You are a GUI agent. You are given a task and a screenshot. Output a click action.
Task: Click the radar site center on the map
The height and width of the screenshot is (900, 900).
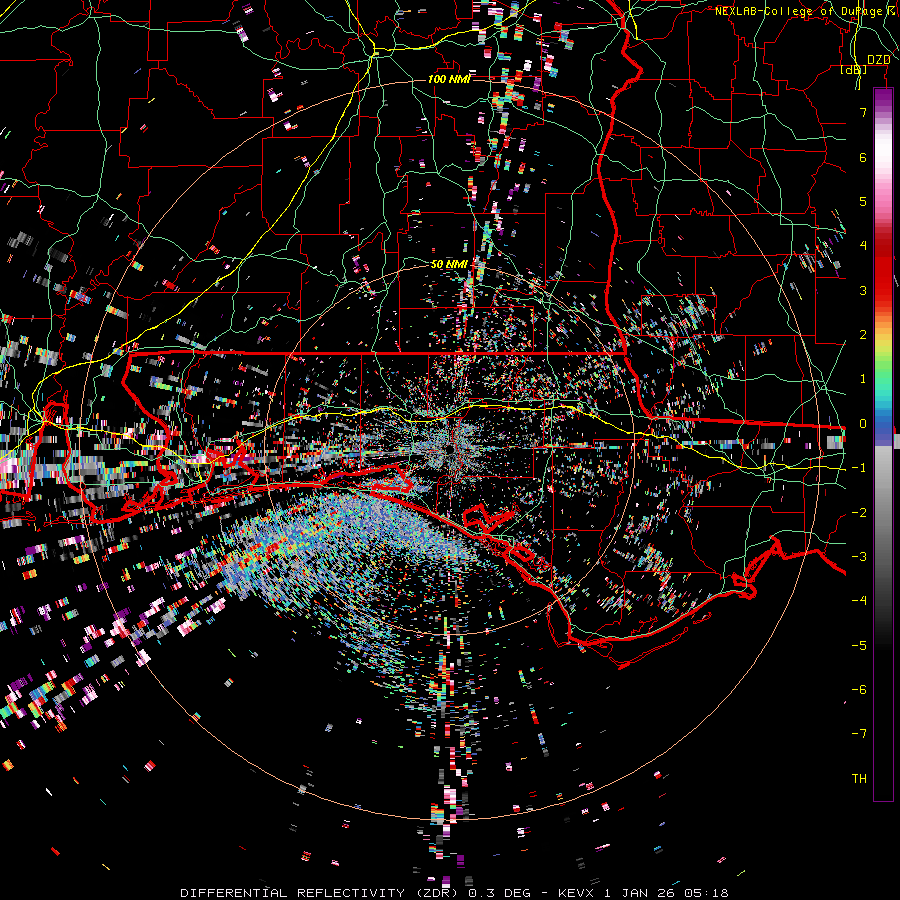449,448
